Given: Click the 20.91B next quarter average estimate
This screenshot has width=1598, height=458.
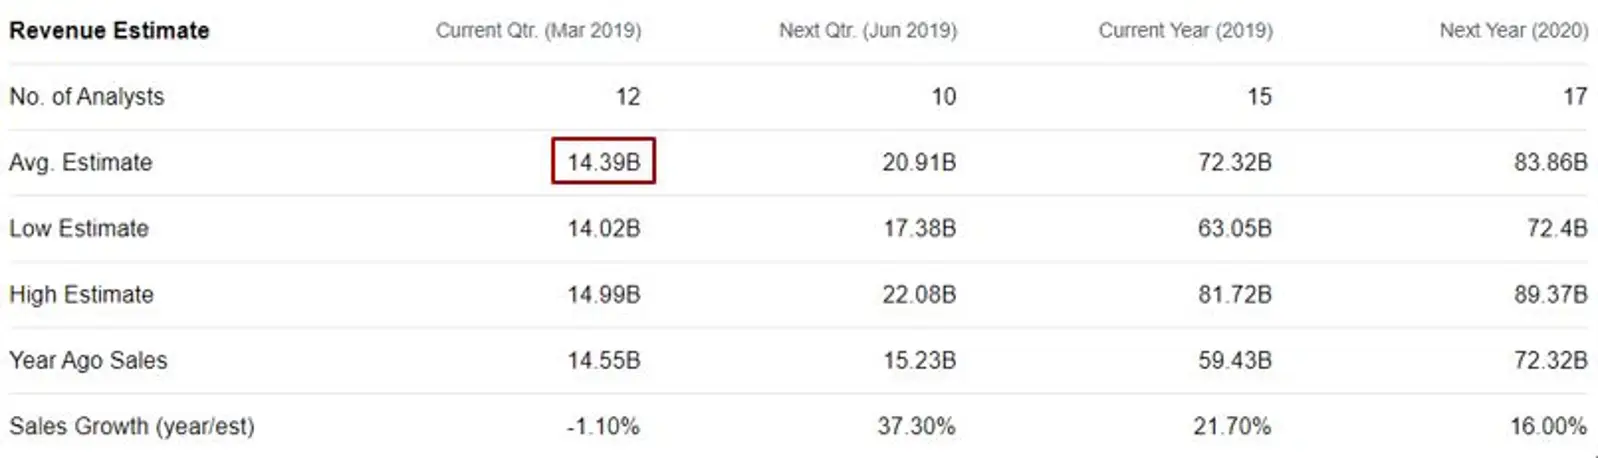Looking at the screenshot, I should click(x=919, y=162).
